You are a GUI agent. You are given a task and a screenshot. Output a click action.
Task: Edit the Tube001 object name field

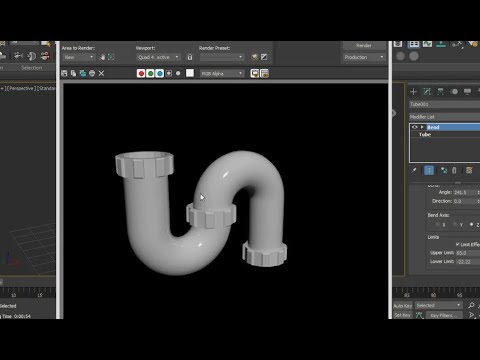coord(445,104)
